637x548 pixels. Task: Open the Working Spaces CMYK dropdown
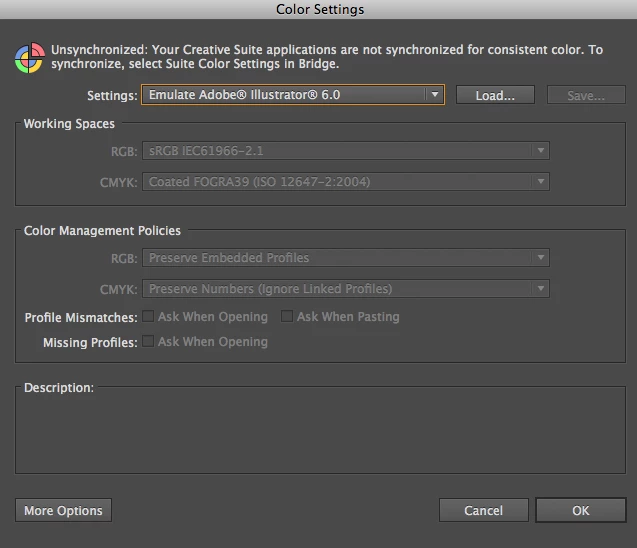tap(346, 182)
